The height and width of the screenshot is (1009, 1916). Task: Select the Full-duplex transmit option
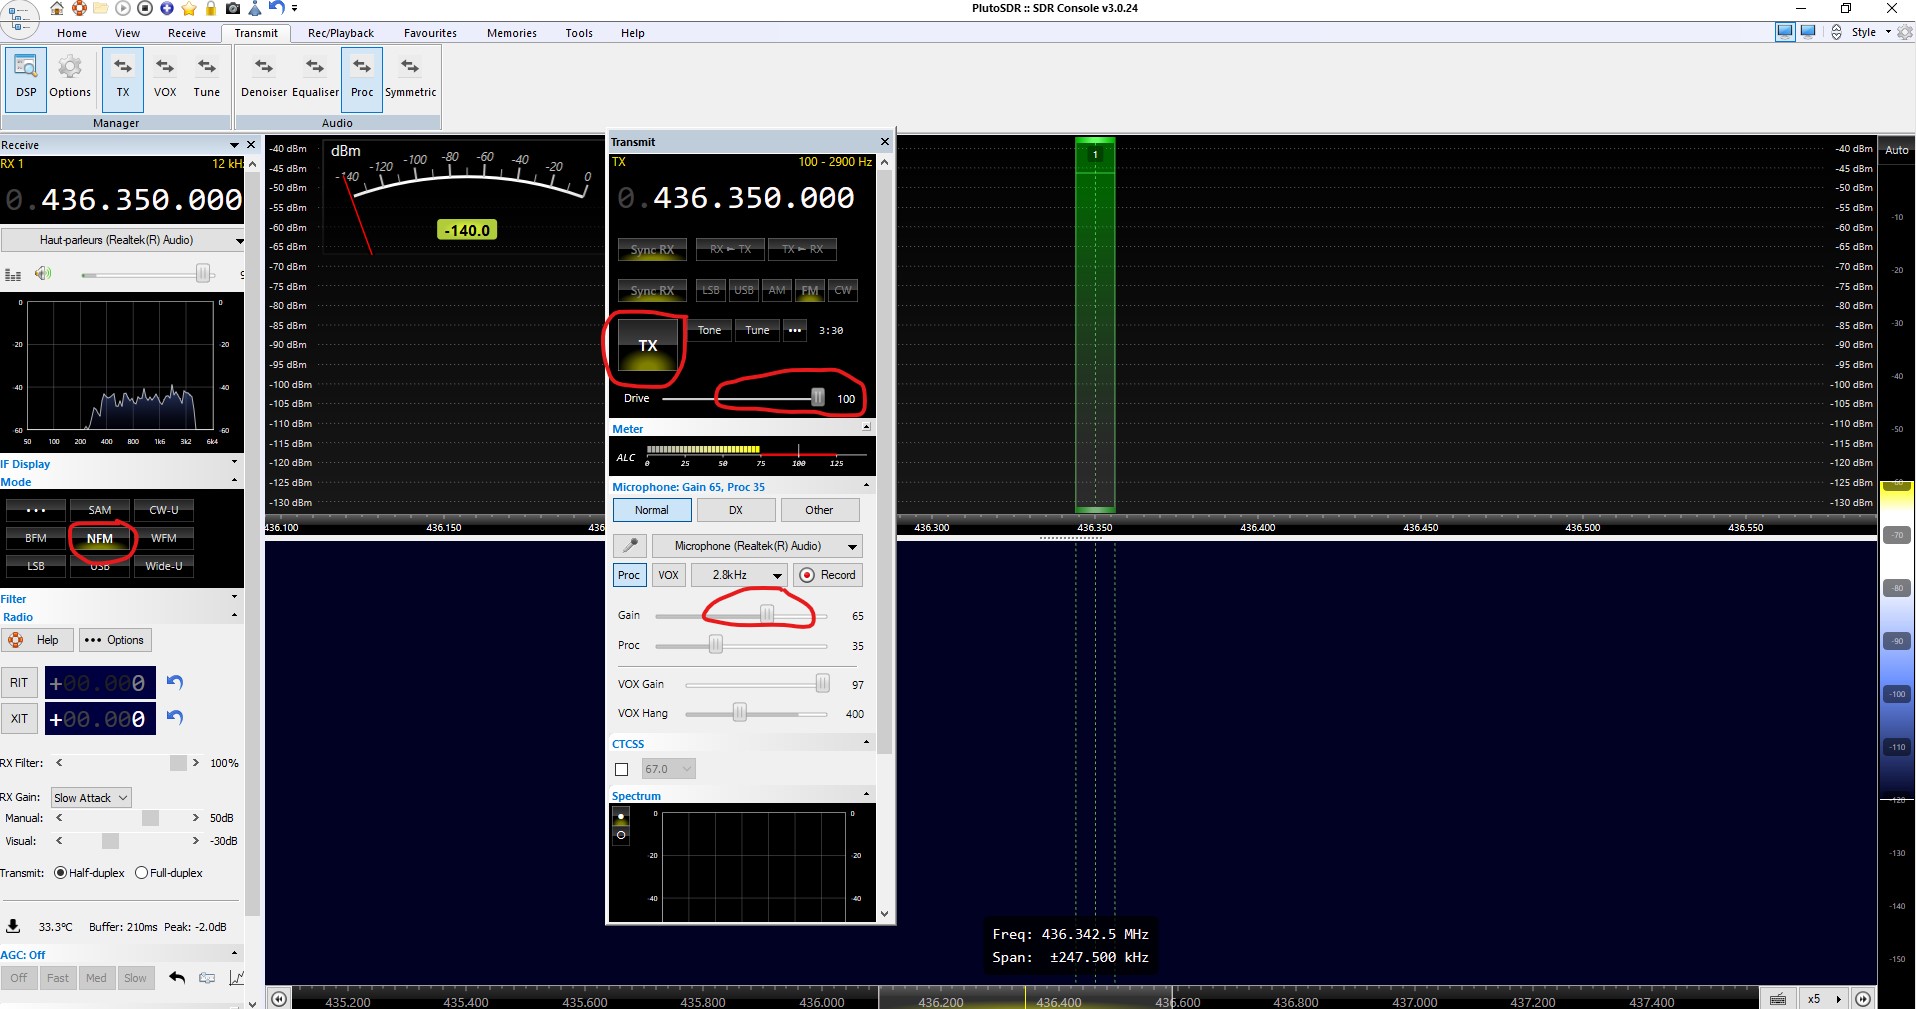(141, 873)
